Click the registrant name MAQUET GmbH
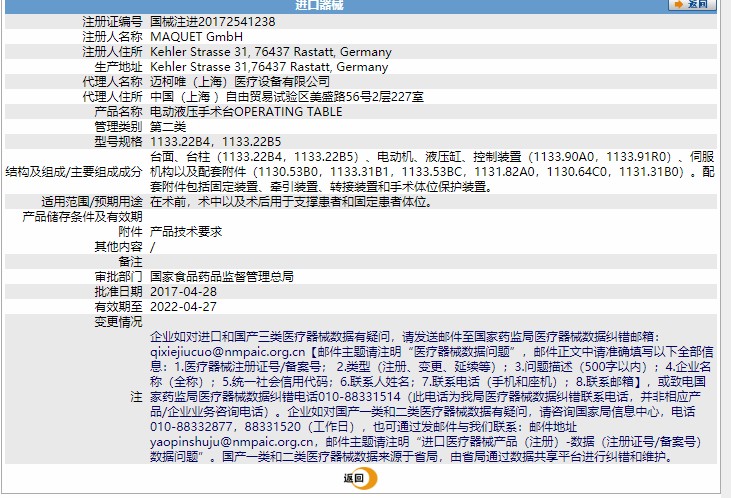This screenshot has height=498, width=731. tap(196, 37)
